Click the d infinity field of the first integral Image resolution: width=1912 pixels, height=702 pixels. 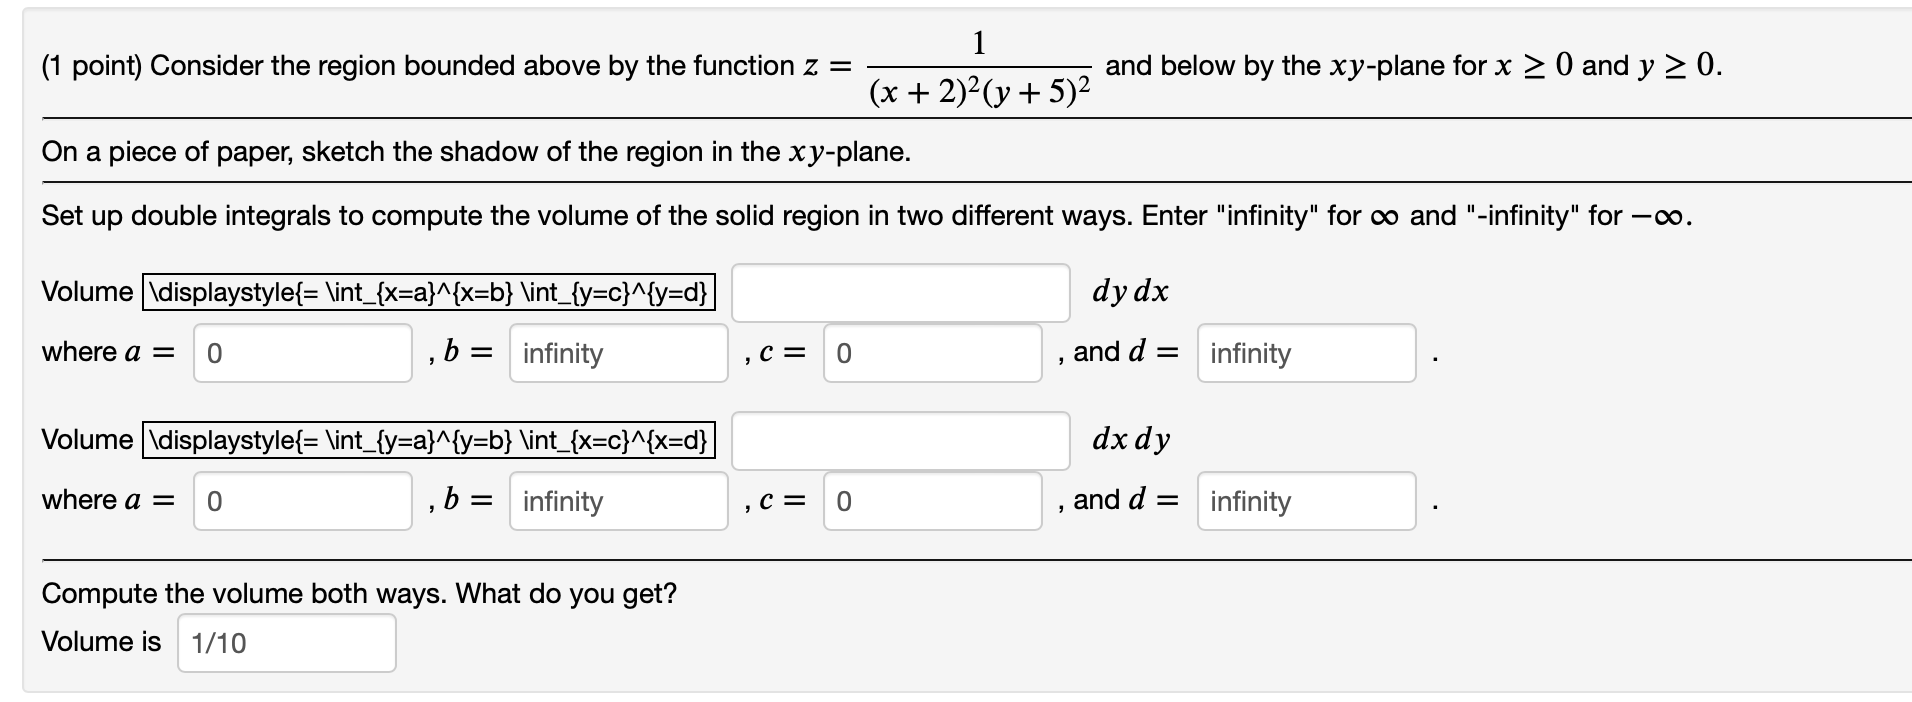[1305, 353]
